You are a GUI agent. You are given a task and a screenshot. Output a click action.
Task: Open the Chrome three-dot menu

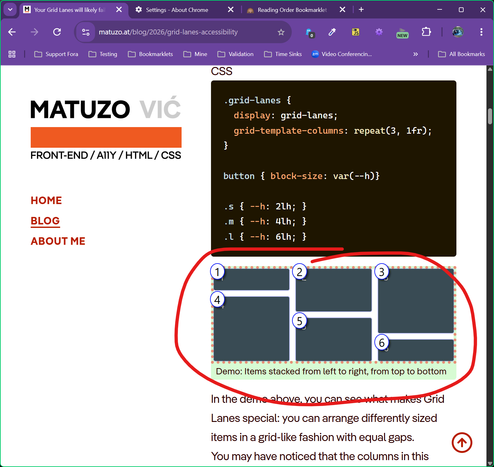pyautogui.click(x=481, y=32)
